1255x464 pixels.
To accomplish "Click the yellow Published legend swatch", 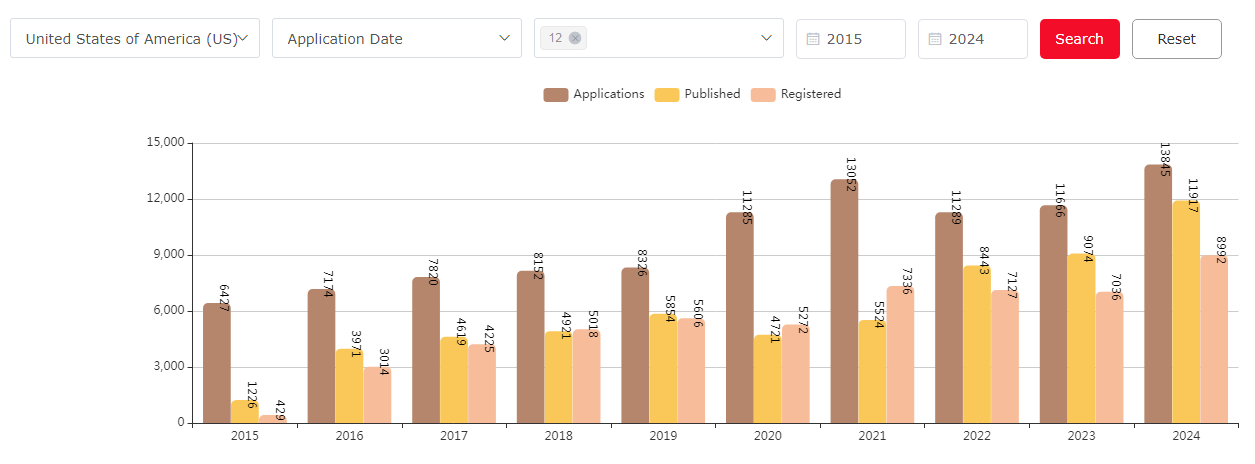I will (666, 94).
